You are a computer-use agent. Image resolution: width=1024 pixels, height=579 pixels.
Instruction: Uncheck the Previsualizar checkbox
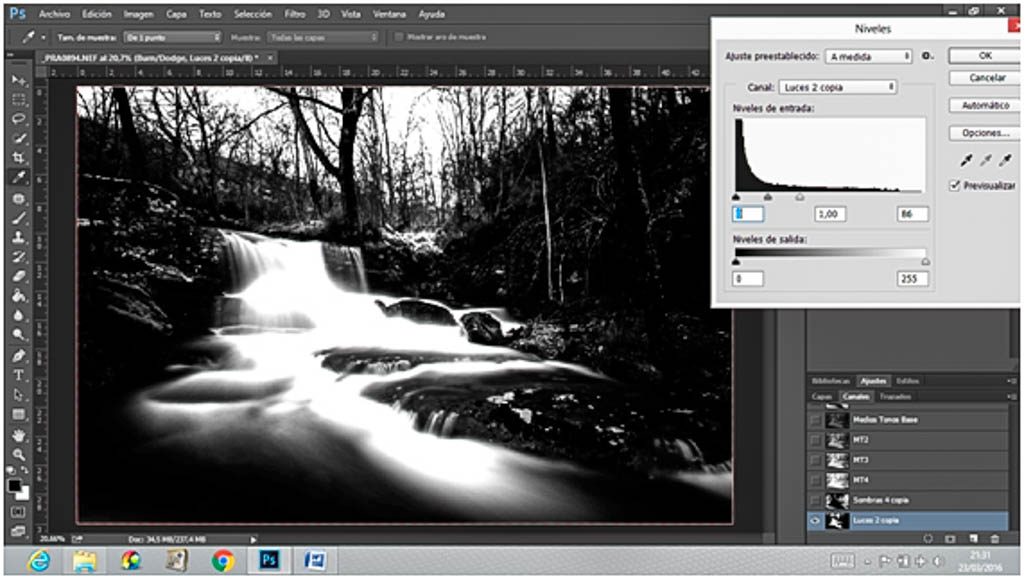point(955,185)
